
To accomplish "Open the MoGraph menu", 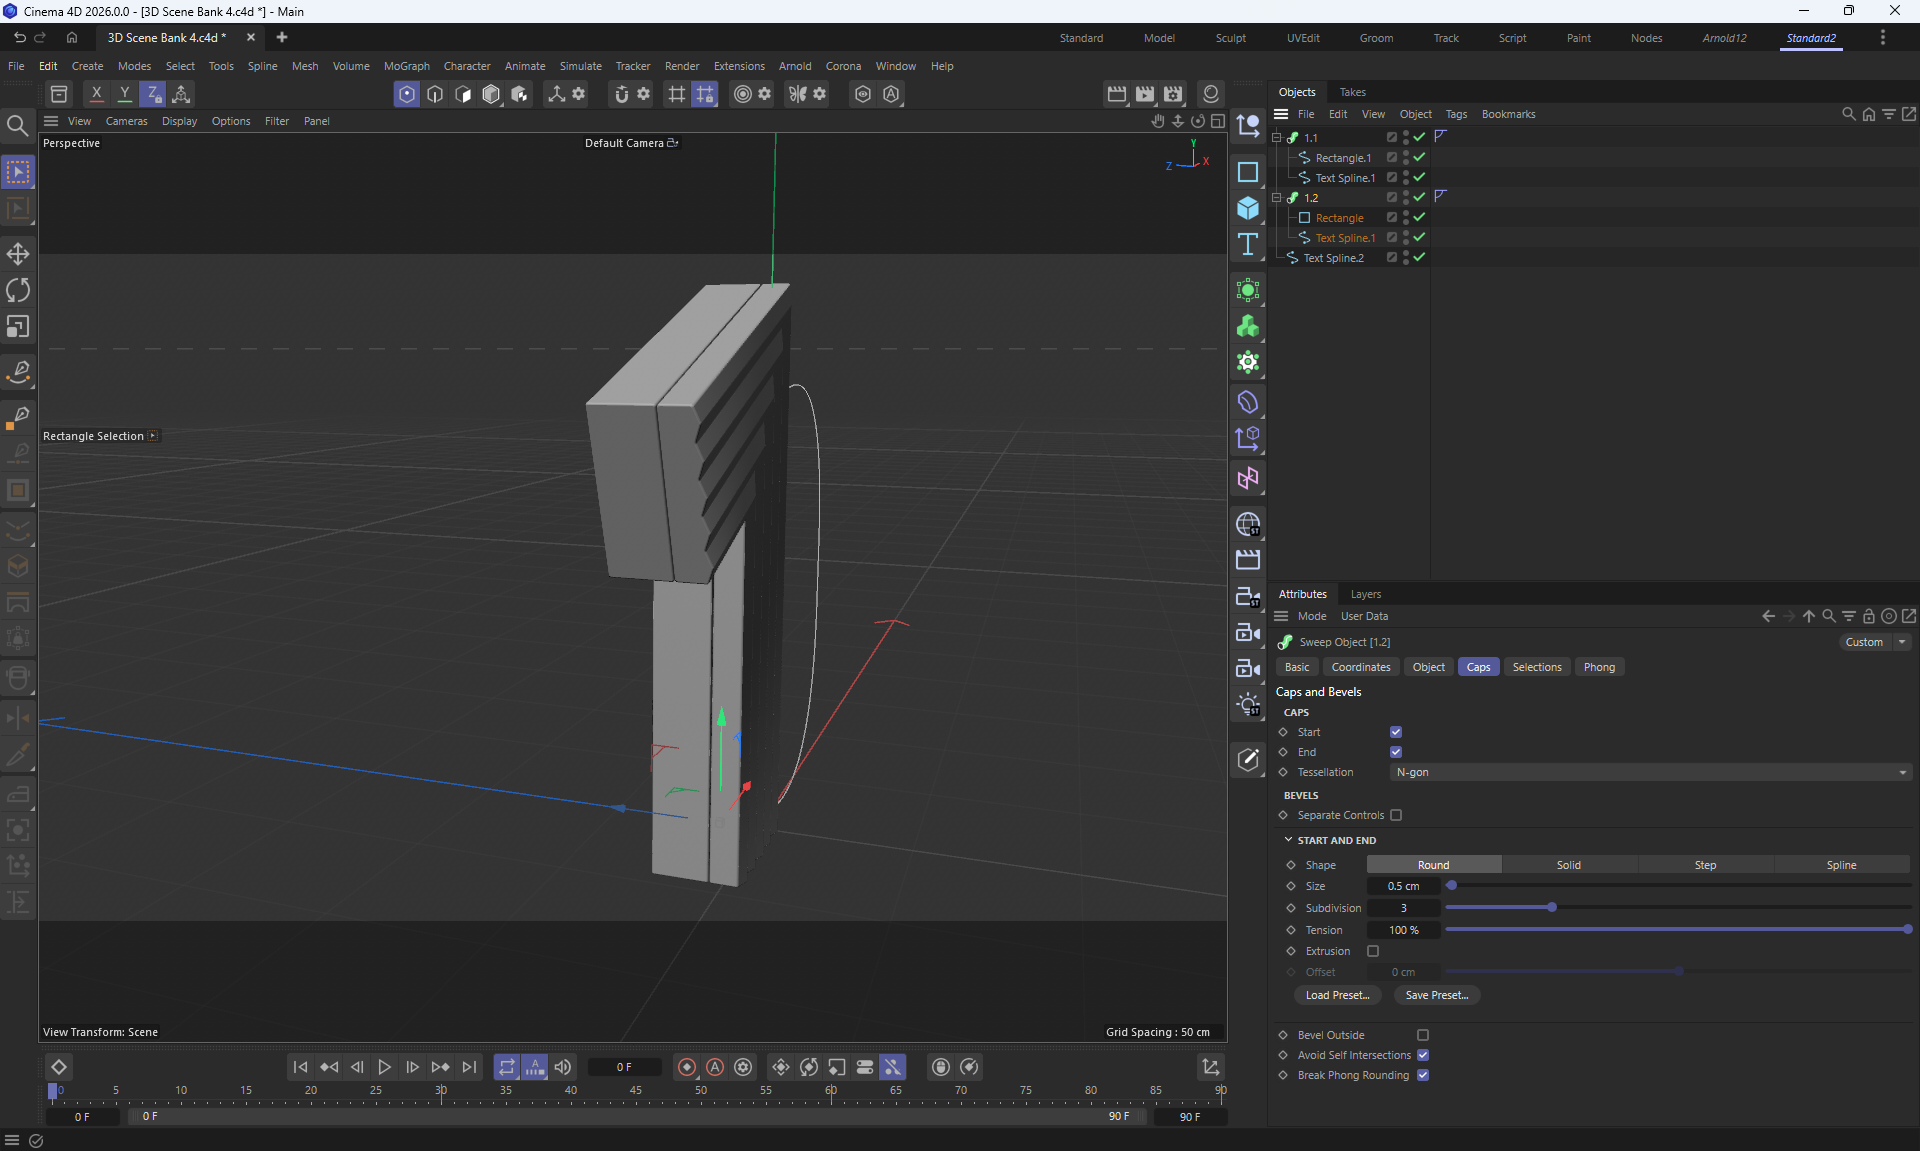I will coord(406,66).
